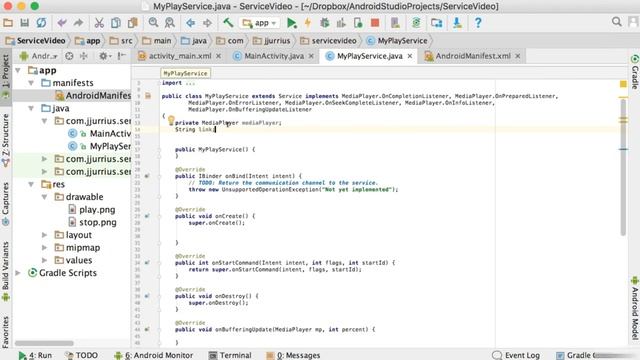Screen dimensions: 640x360
Task: Open the app run configuration dropdown
Action: click(x=260, y=23)
